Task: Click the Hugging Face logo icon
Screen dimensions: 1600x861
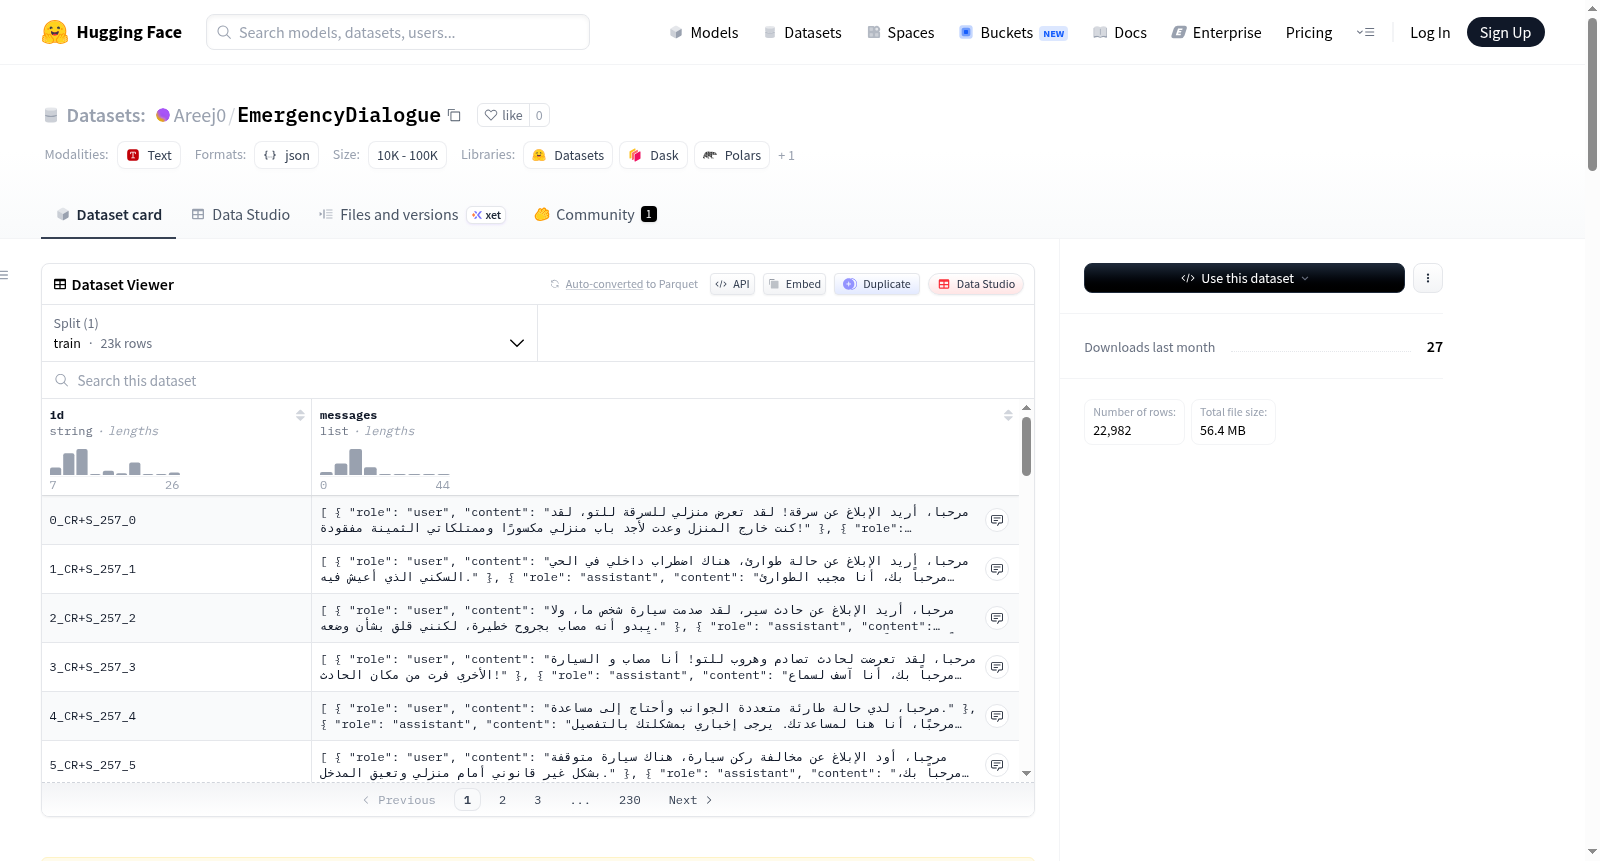Action: point(55,32)
